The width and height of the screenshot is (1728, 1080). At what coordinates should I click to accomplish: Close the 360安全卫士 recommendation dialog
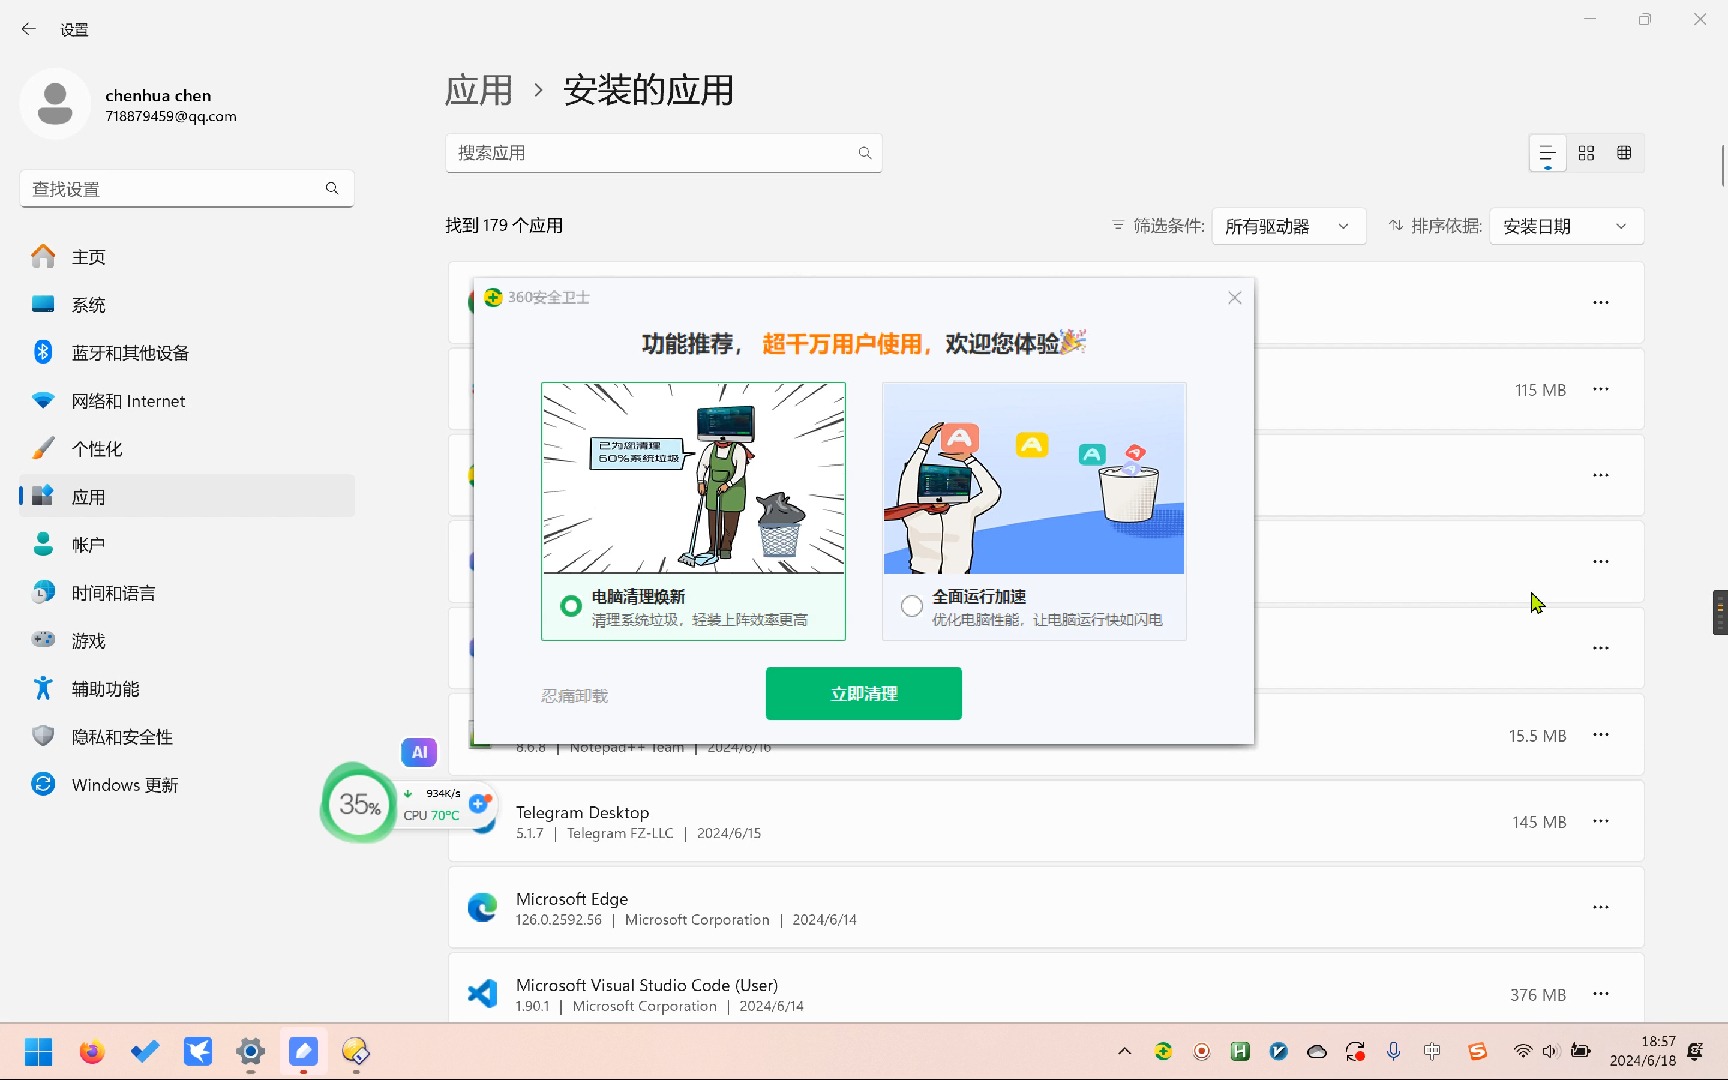pos(1235,297)
